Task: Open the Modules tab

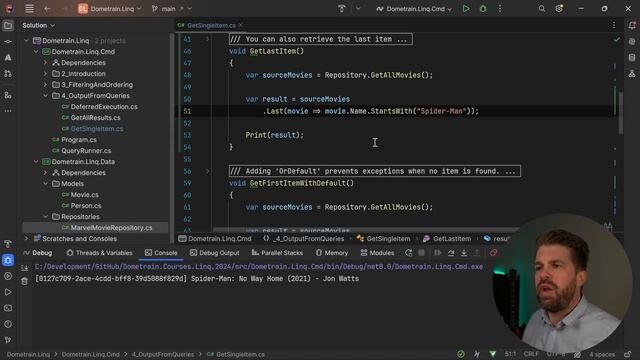Action: pyautogui.click(x=377, y=253)
